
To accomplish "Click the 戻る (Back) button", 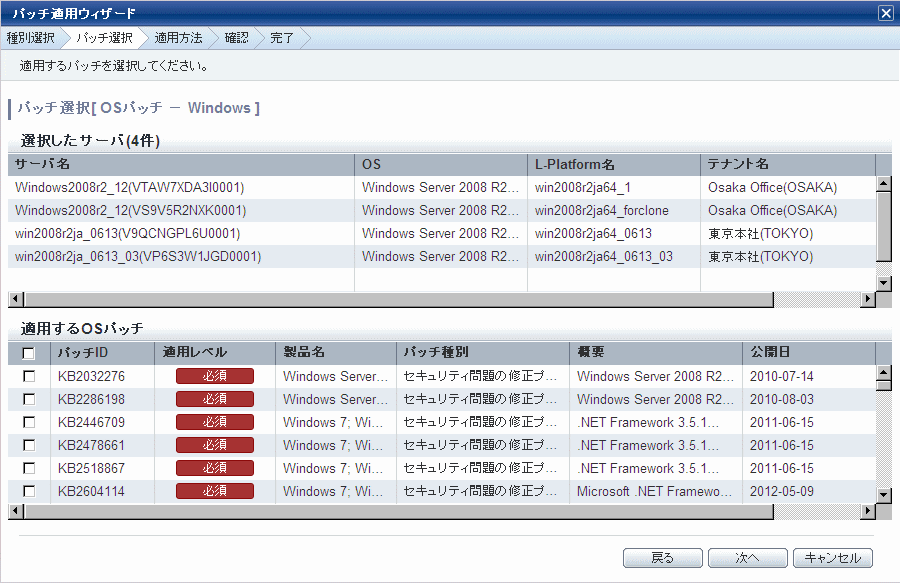I will 663,558.
